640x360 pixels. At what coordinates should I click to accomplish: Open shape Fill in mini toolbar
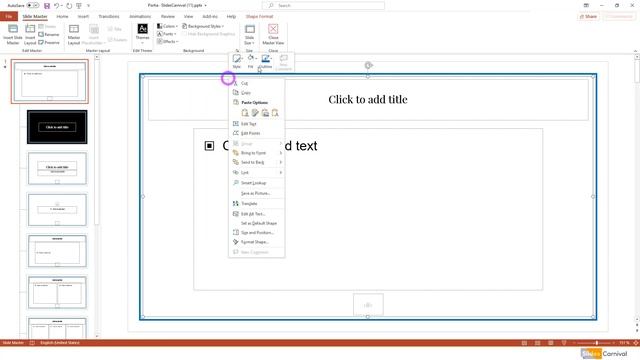(251, 61)
